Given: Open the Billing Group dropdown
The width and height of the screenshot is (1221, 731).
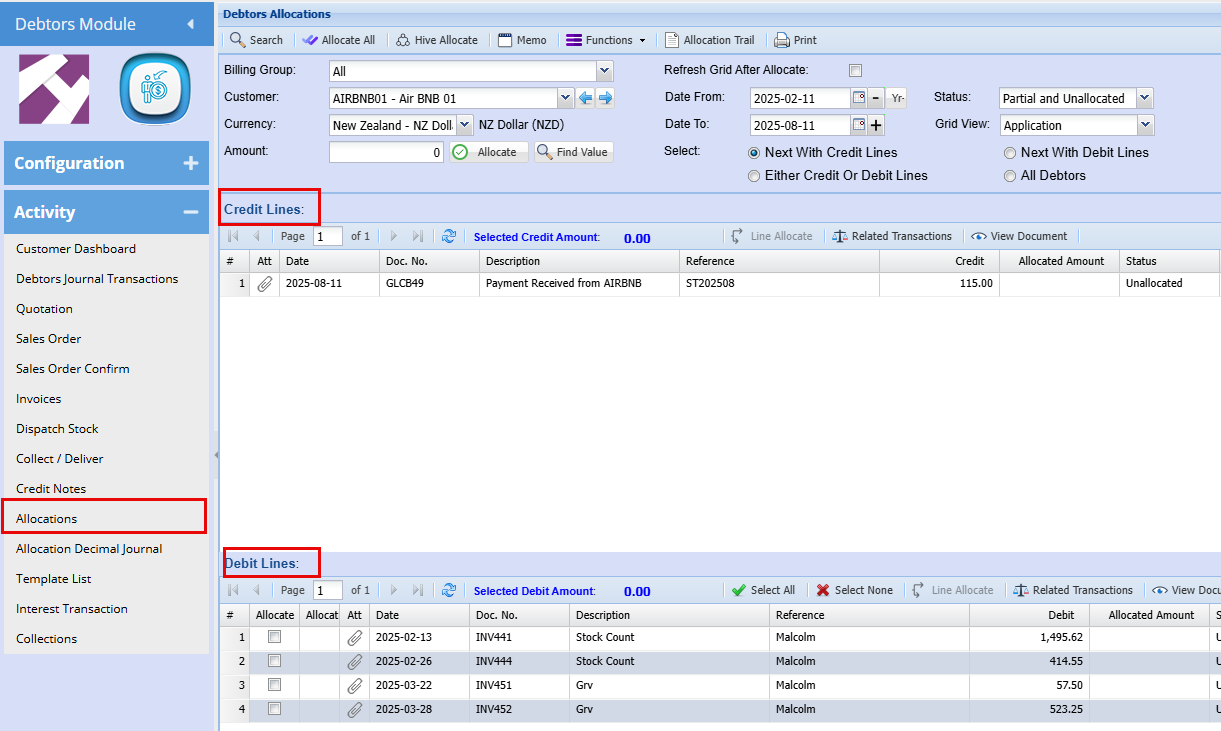Looking at the screenshot, I should (604, 71).
